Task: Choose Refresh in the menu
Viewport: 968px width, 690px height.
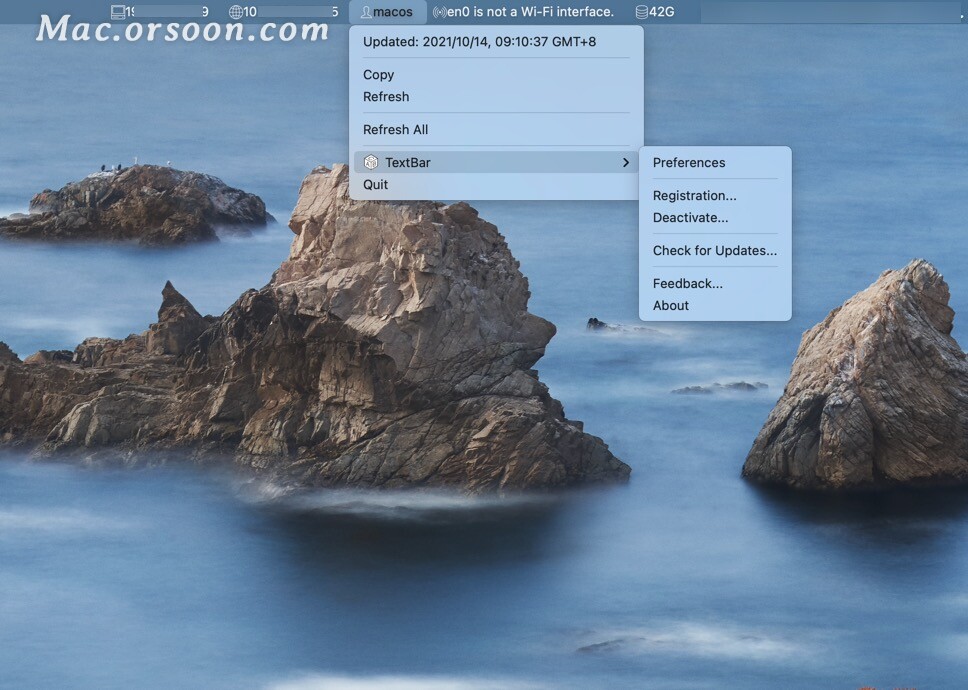Action: (x=496, y=97)
